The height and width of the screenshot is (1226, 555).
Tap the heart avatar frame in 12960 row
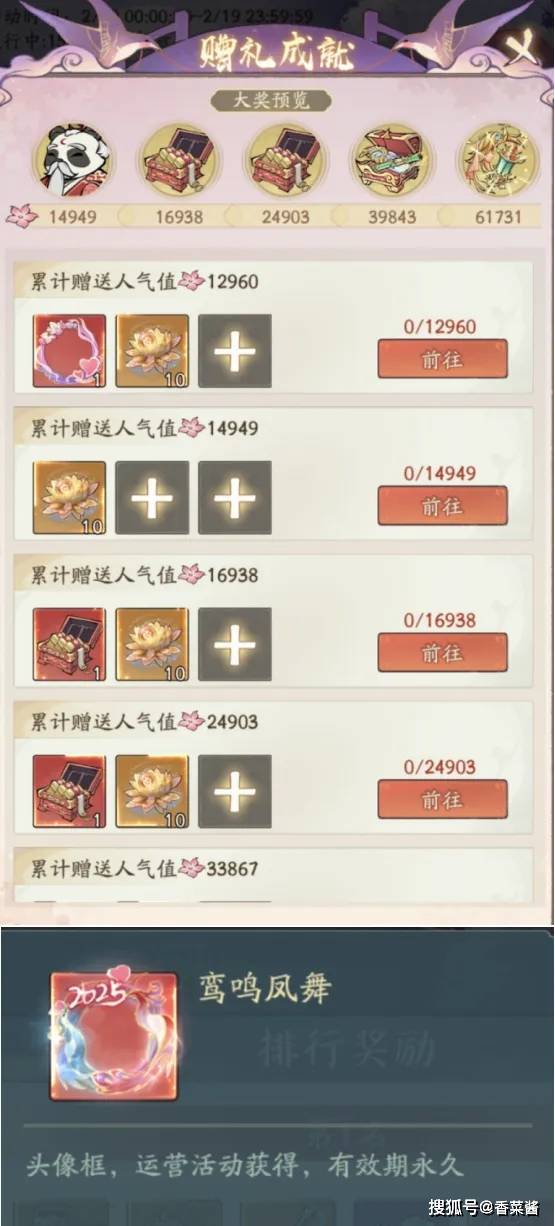(69, 351)
